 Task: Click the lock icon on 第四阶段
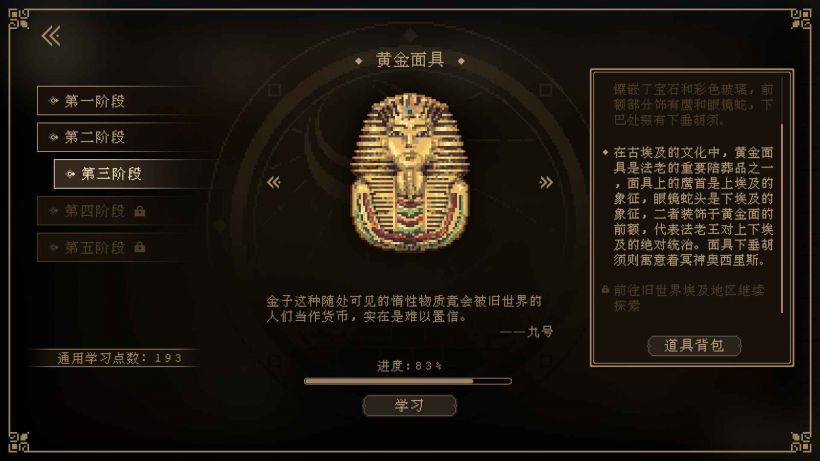[x=140, y=211]
